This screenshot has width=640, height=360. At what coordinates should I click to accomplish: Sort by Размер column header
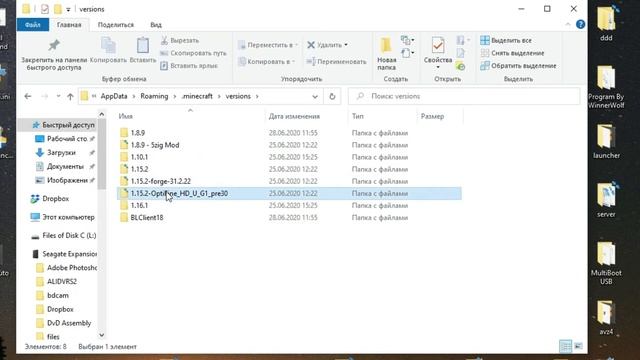pos(432,116)
